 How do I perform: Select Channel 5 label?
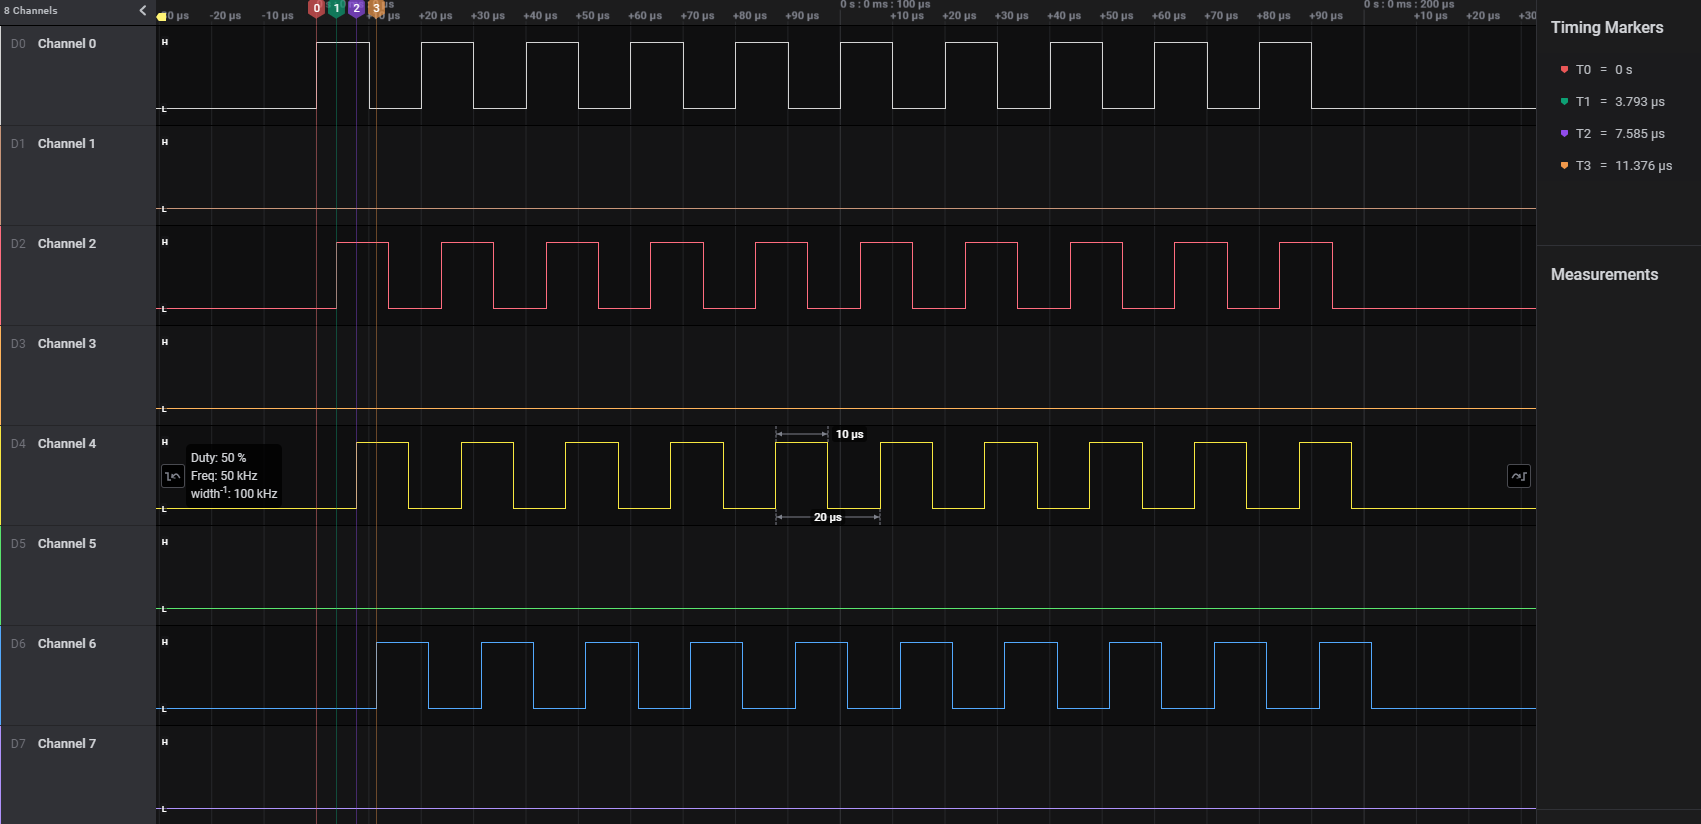point(67,544)
